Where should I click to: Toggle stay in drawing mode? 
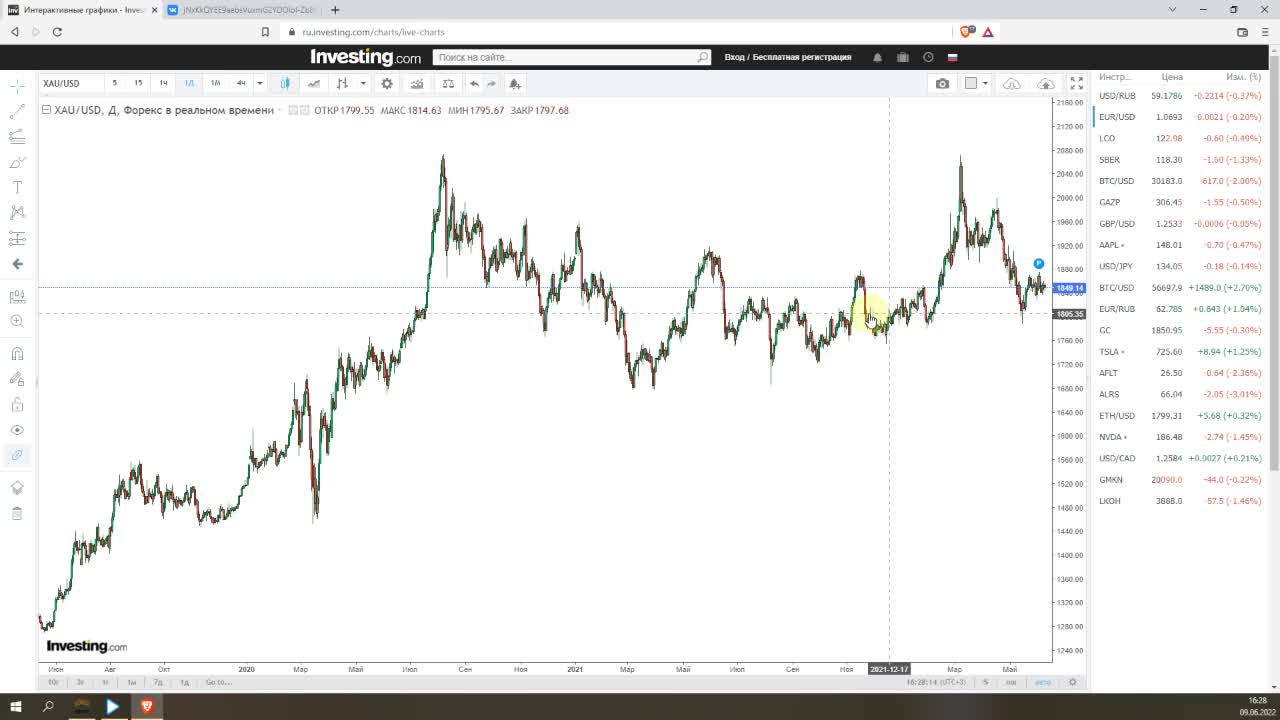17,379
